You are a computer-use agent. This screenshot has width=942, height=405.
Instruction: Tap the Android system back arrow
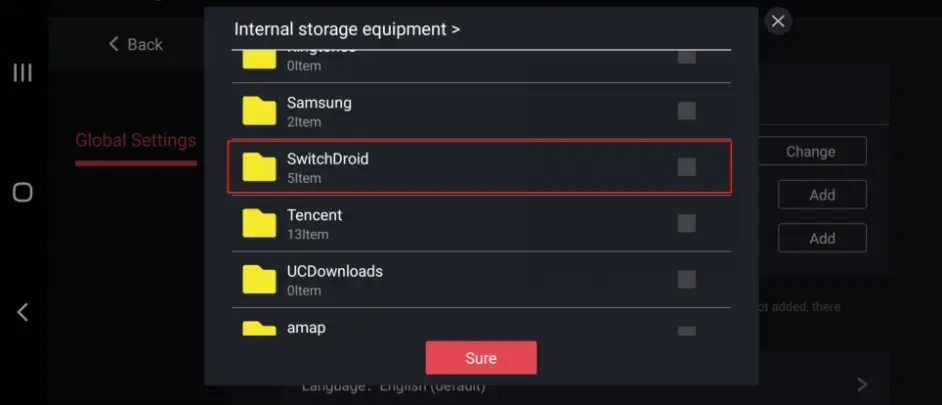(22, 312)
